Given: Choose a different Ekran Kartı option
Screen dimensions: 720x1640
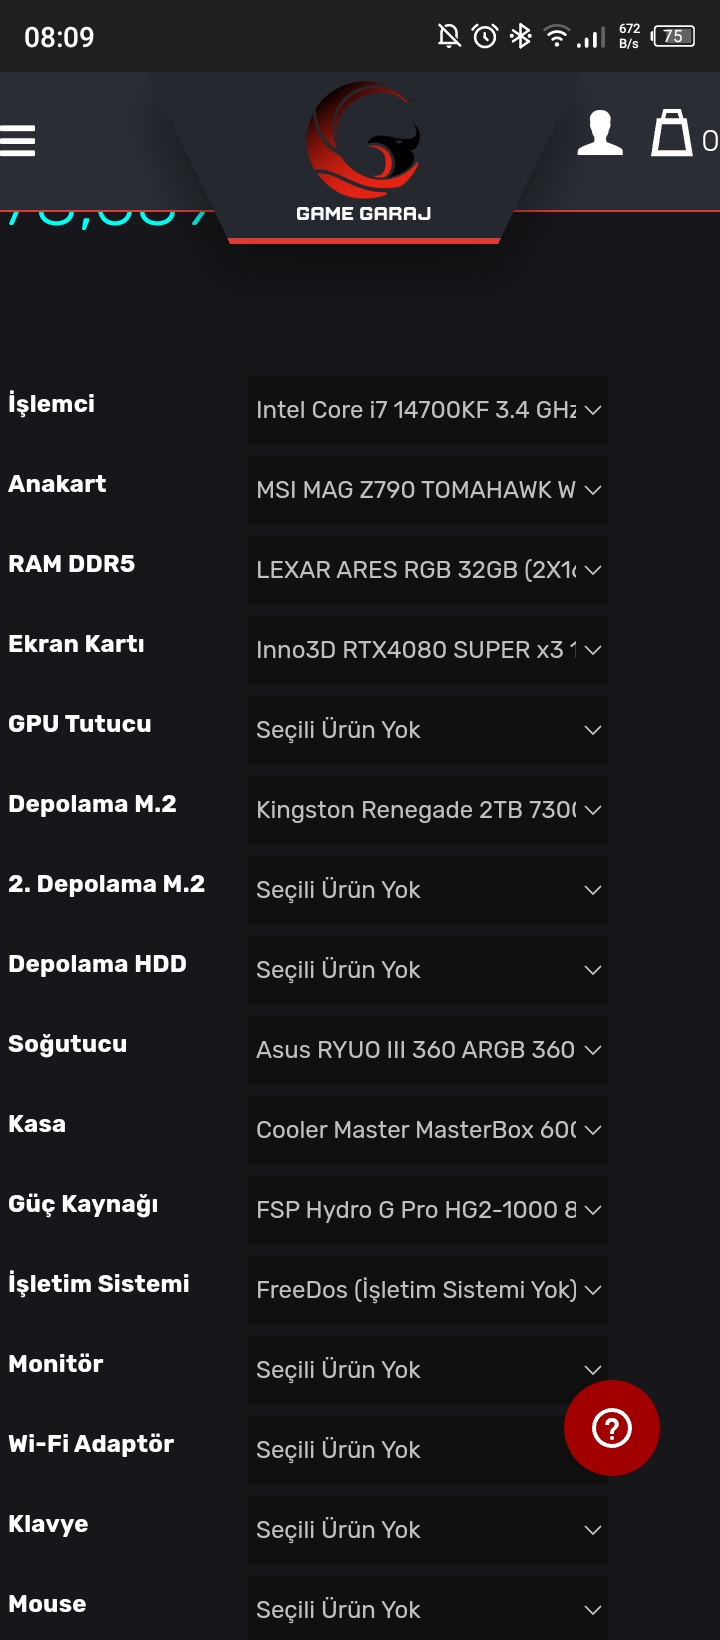Looking at the screenshot, I should pos(427,650).
